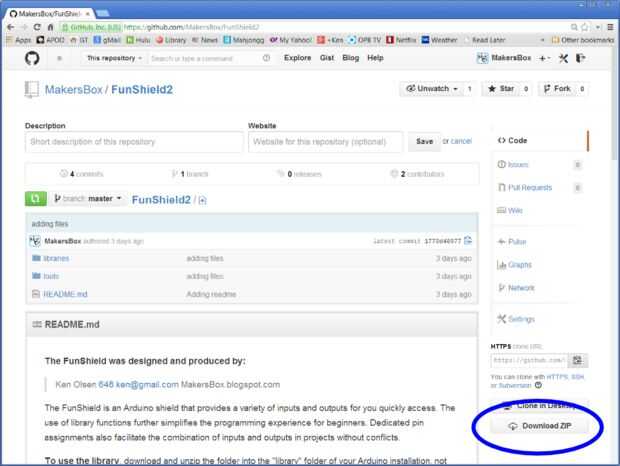Screen dimensions: 620x466
Task: Open the MakersBox owner link in title
Action: (x=74, y=90)
